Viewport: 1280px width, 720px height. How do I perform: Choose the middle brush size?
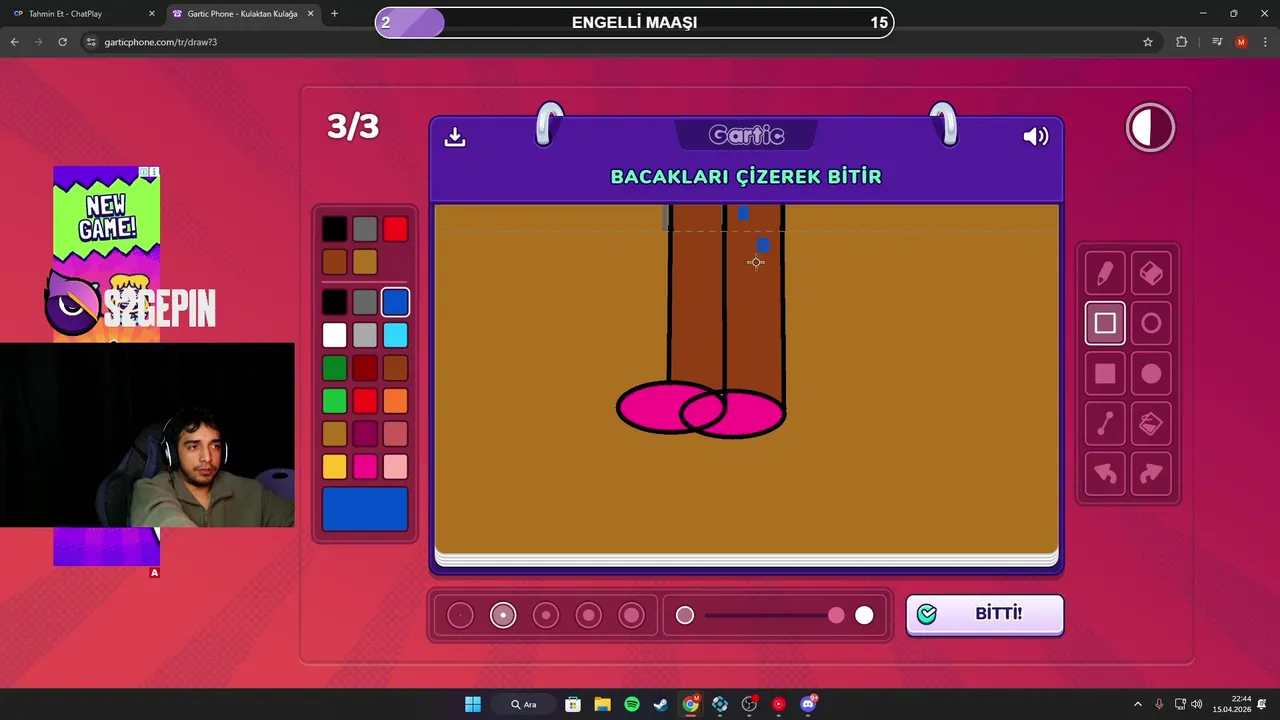pyautogui.click(x=546, y=615)
